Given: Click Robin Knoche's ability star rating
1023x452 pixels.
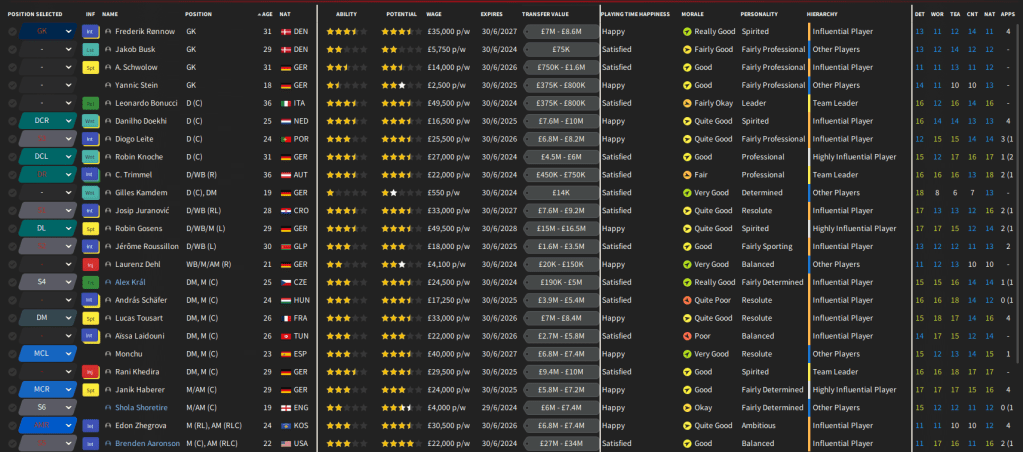Looking at the screenshot, I should click(x=346, y=157).
